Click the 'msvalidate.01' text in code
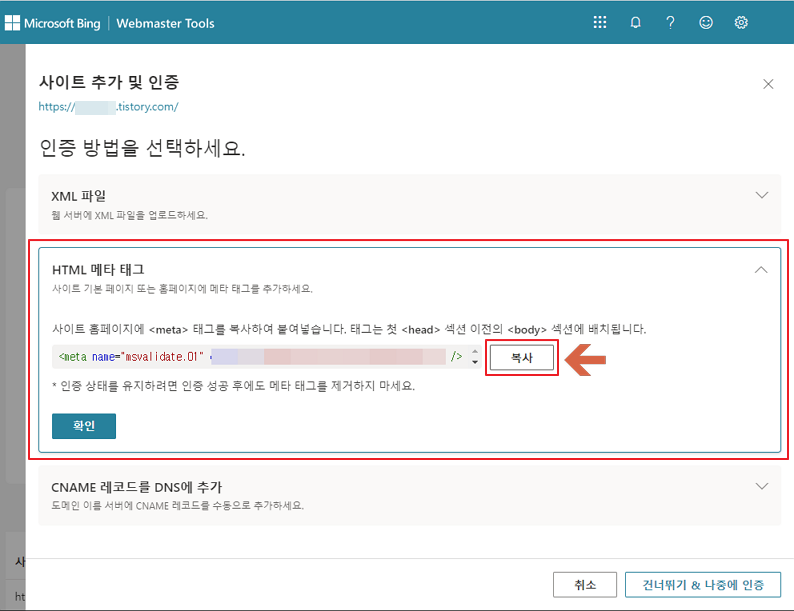Viewport: 794px width, 611px height. click(x=161, y=357)
